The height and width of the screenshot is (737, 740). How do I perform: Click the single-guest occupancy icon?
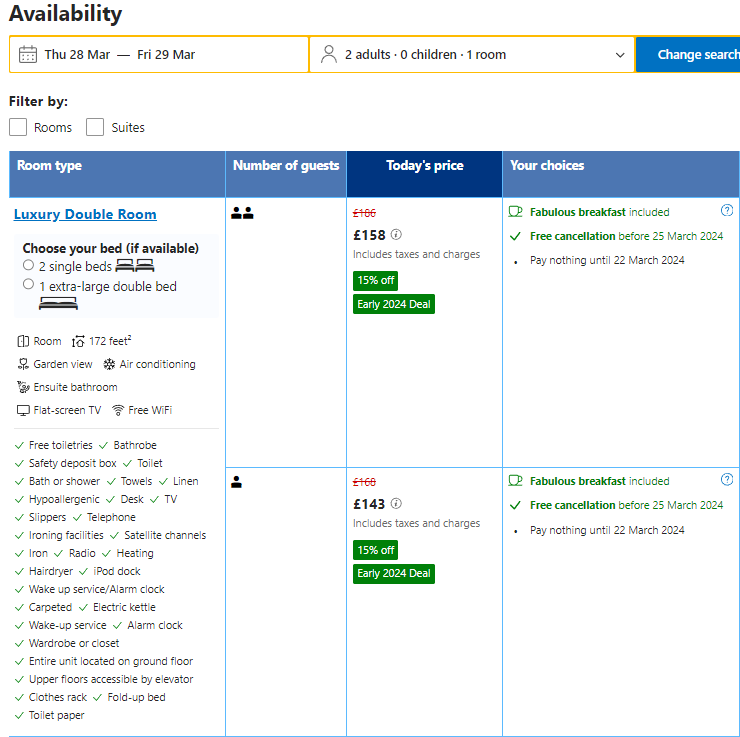pyautogui.click(x=236, y=482)
